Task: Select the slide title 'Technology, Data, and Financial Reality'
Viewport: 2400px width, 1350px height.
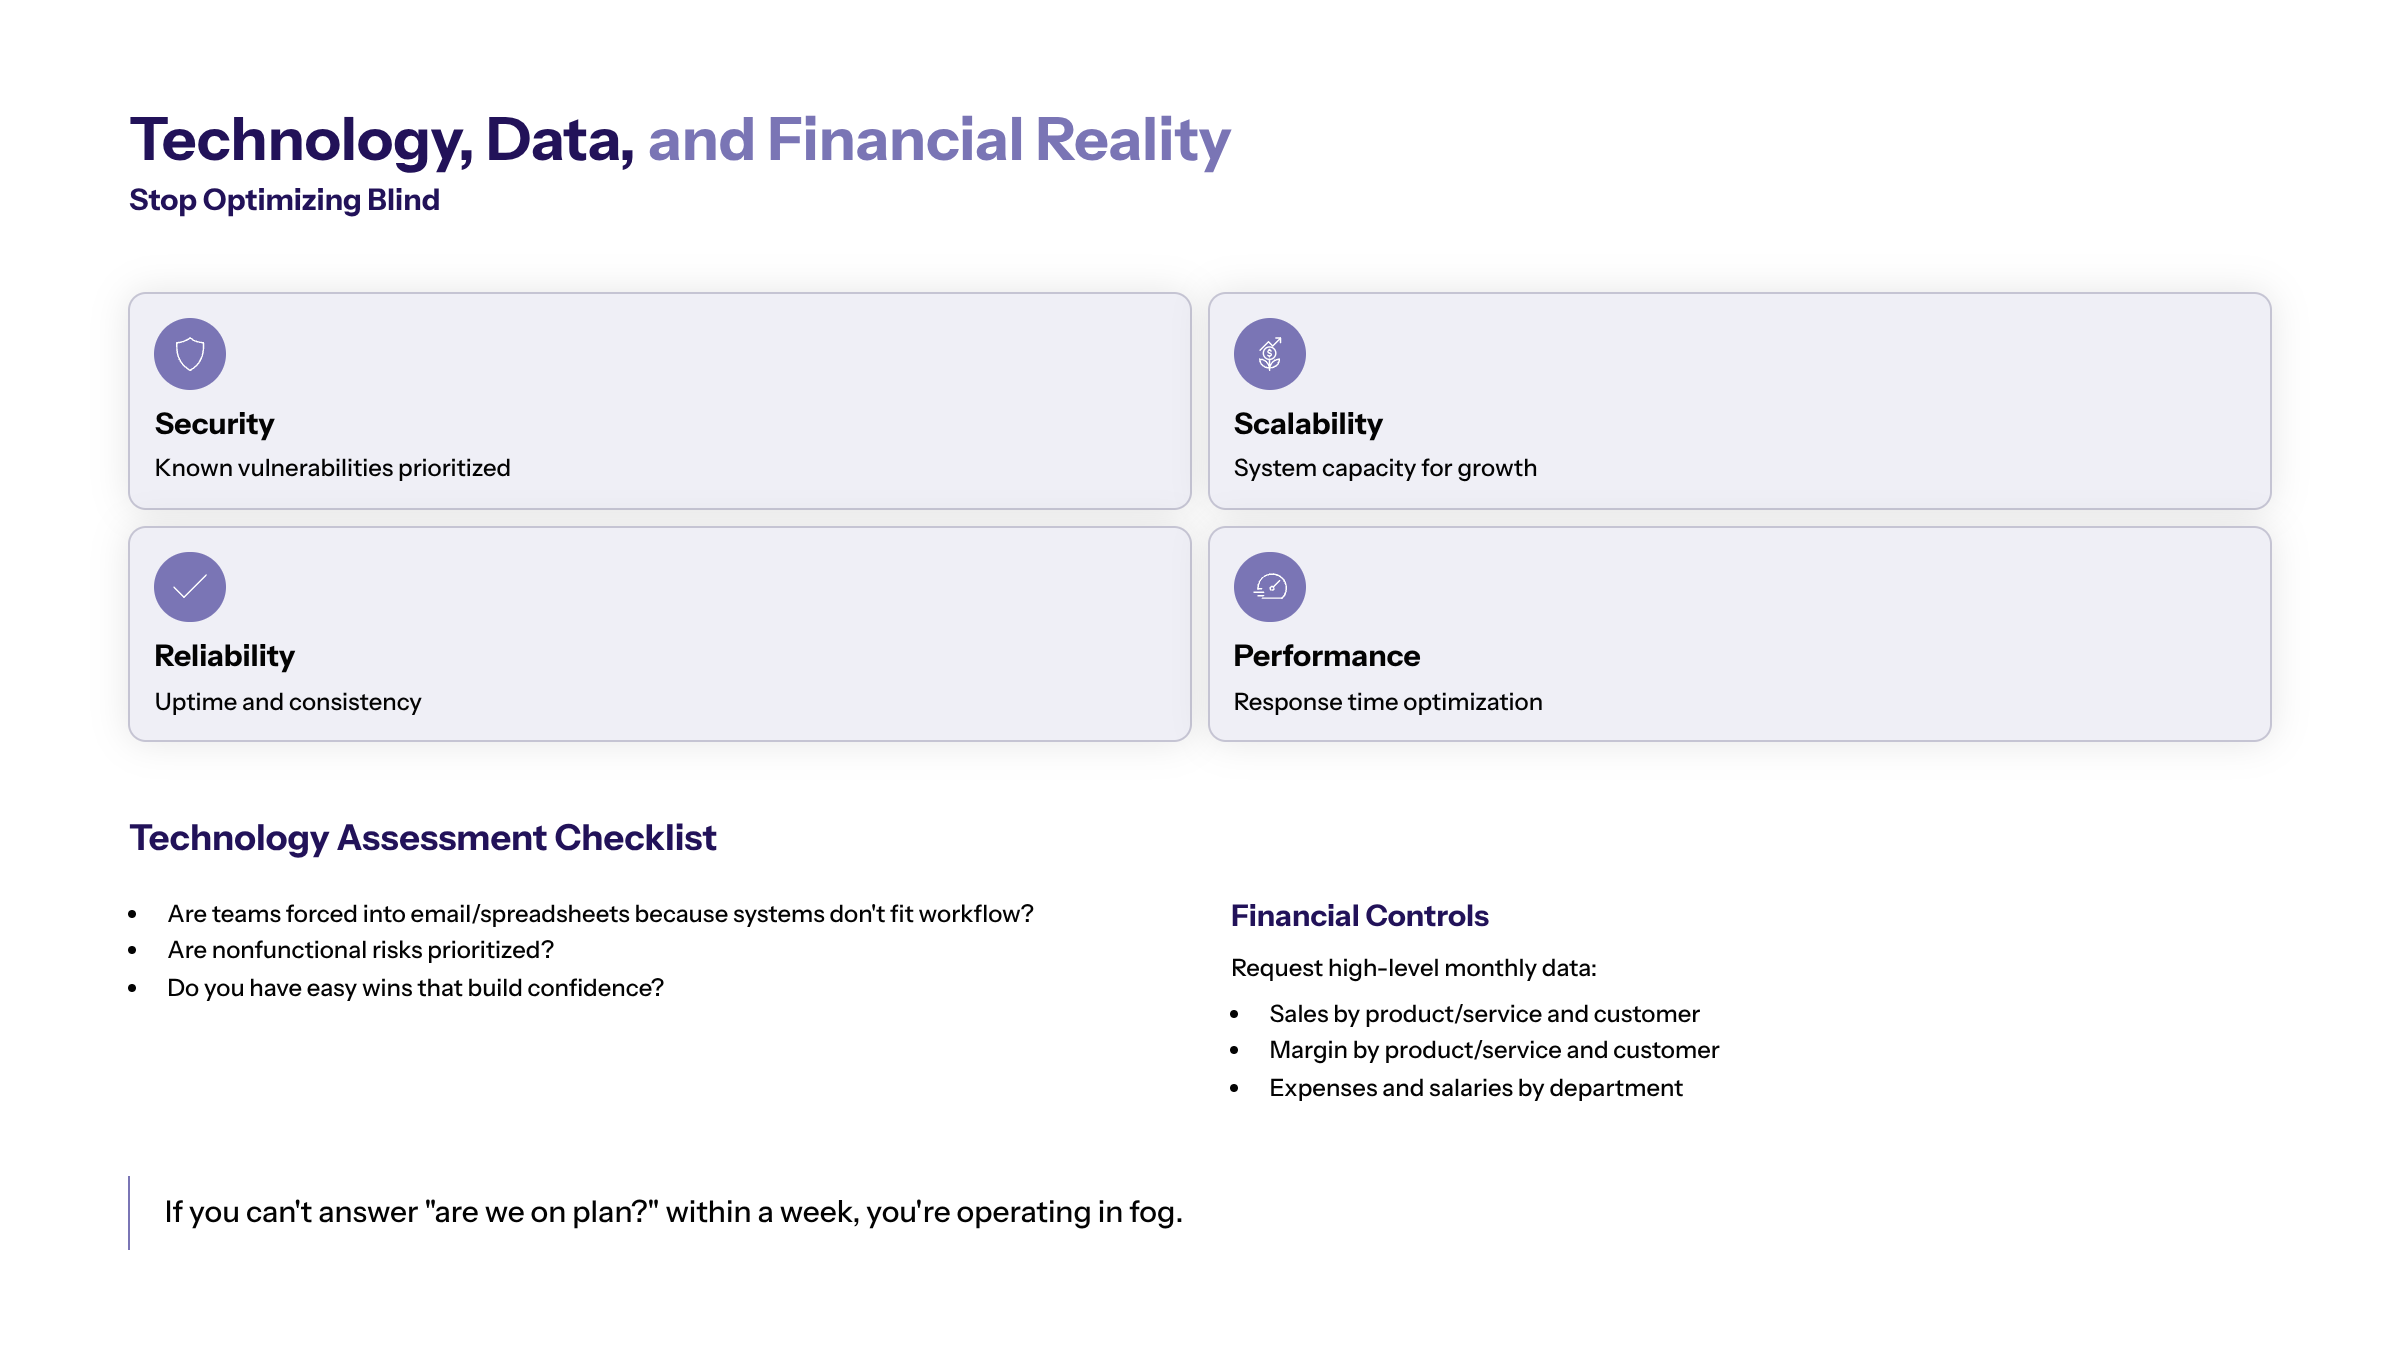Action: tap(680, 140)
